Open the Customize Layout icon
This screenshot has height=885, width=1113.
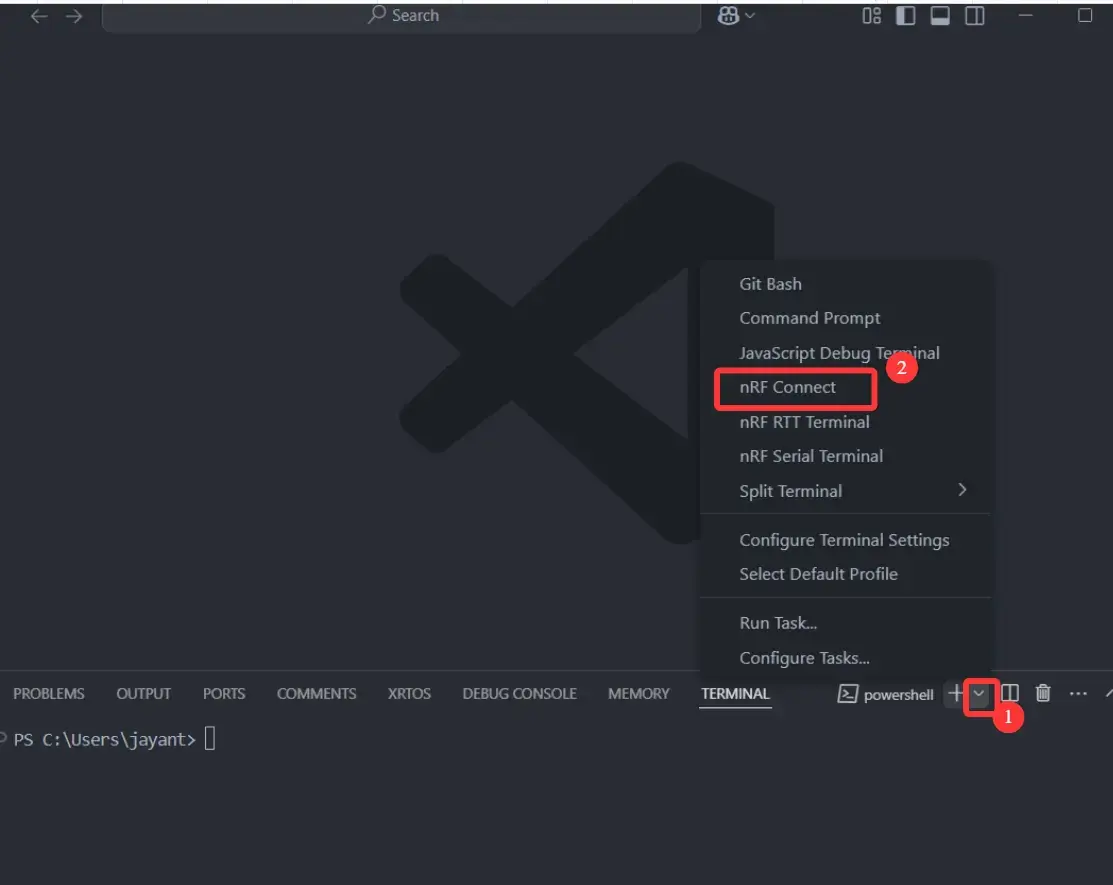pyautogui.click(x=872, y=16)
